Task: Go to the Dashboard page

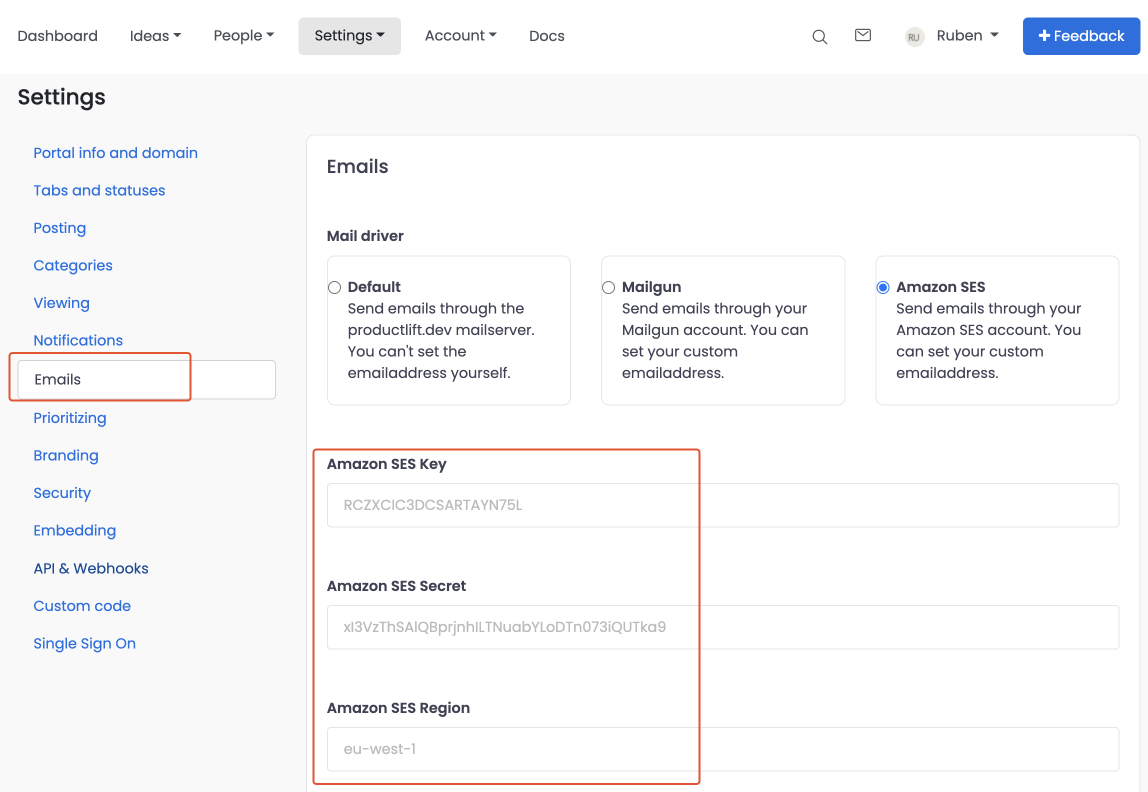Action: point(58,36)
